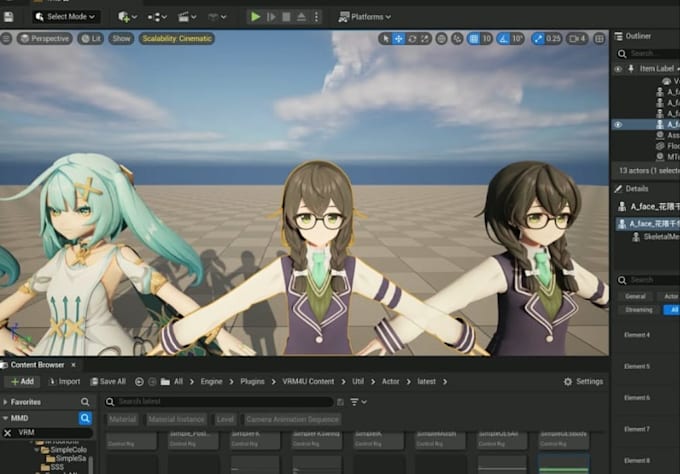Click the viewport layout maximize icon
The height and width of the screenshot is (474, 680).
[x=599, y=39]
